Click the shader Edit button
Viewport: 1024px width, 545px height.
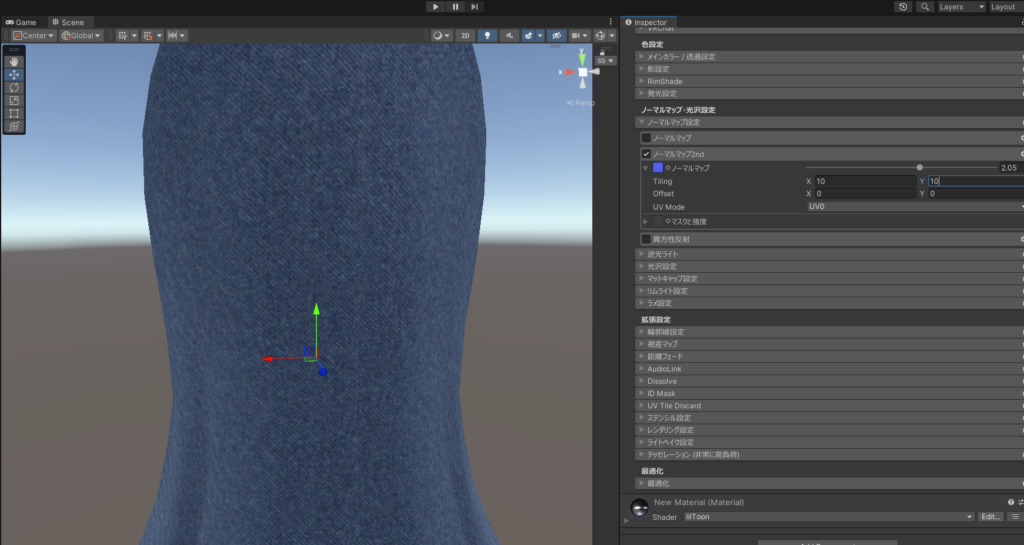point(989,517)
